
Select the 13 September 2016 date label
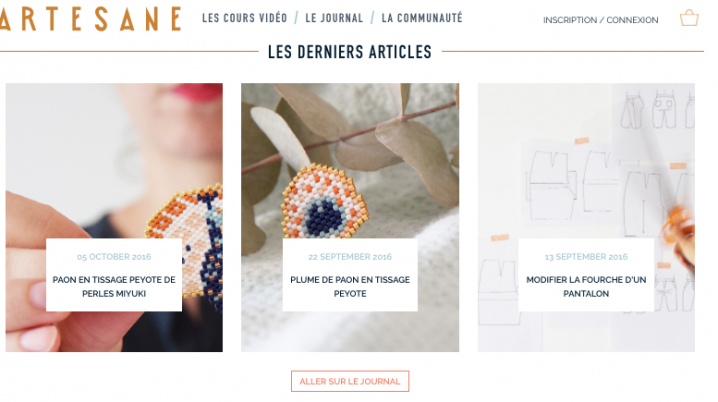pyautogui.click(x=586, y=257)
